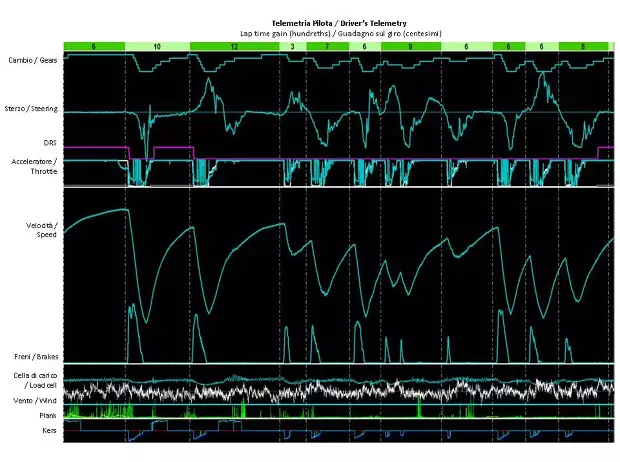Select the lap gain segment labeled 7

click(327, 46)
